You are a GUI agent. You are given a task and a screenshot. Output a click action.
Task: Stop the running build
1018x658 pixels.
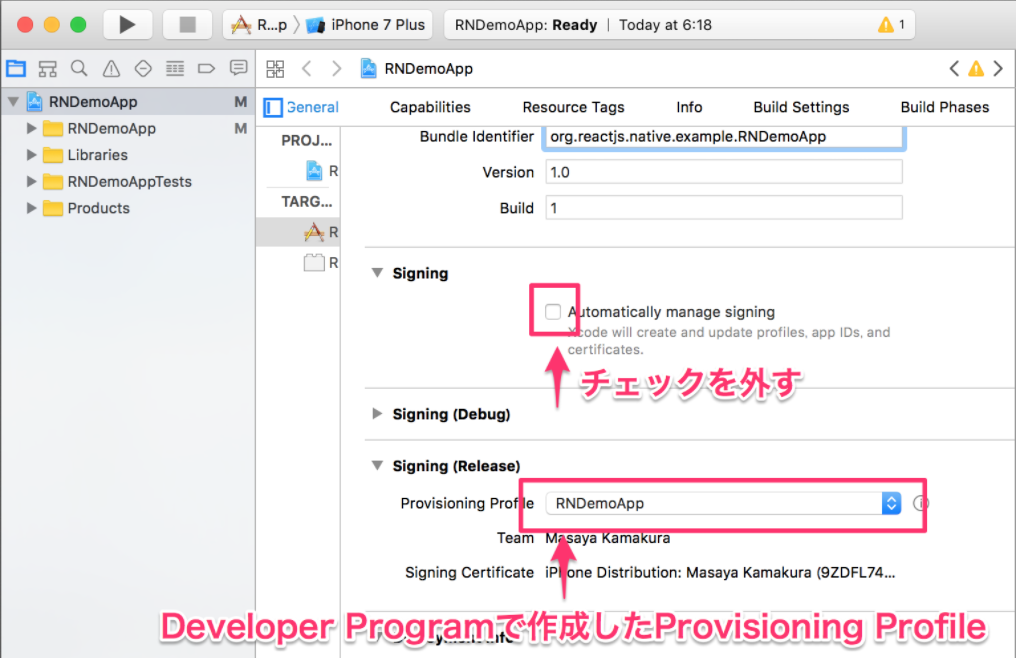tap(187, 25)
